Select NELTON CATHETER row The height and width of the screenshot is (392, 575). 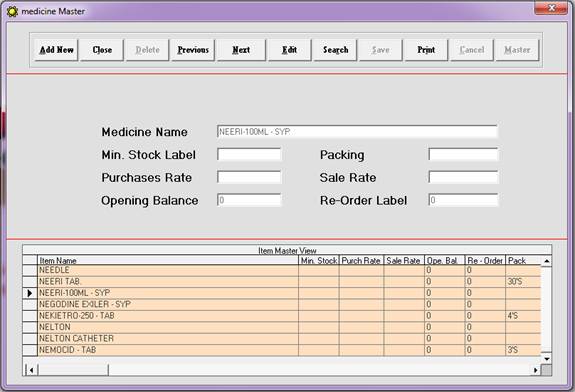tap(282, 338)
